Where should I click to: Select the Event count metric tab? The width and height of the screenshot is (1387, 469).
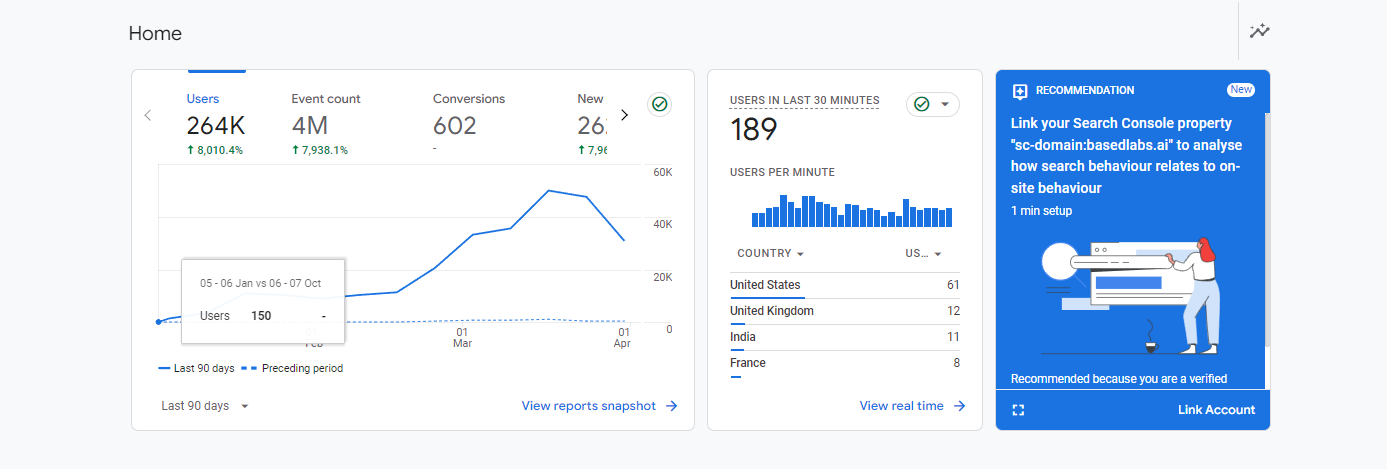(326, 124)
